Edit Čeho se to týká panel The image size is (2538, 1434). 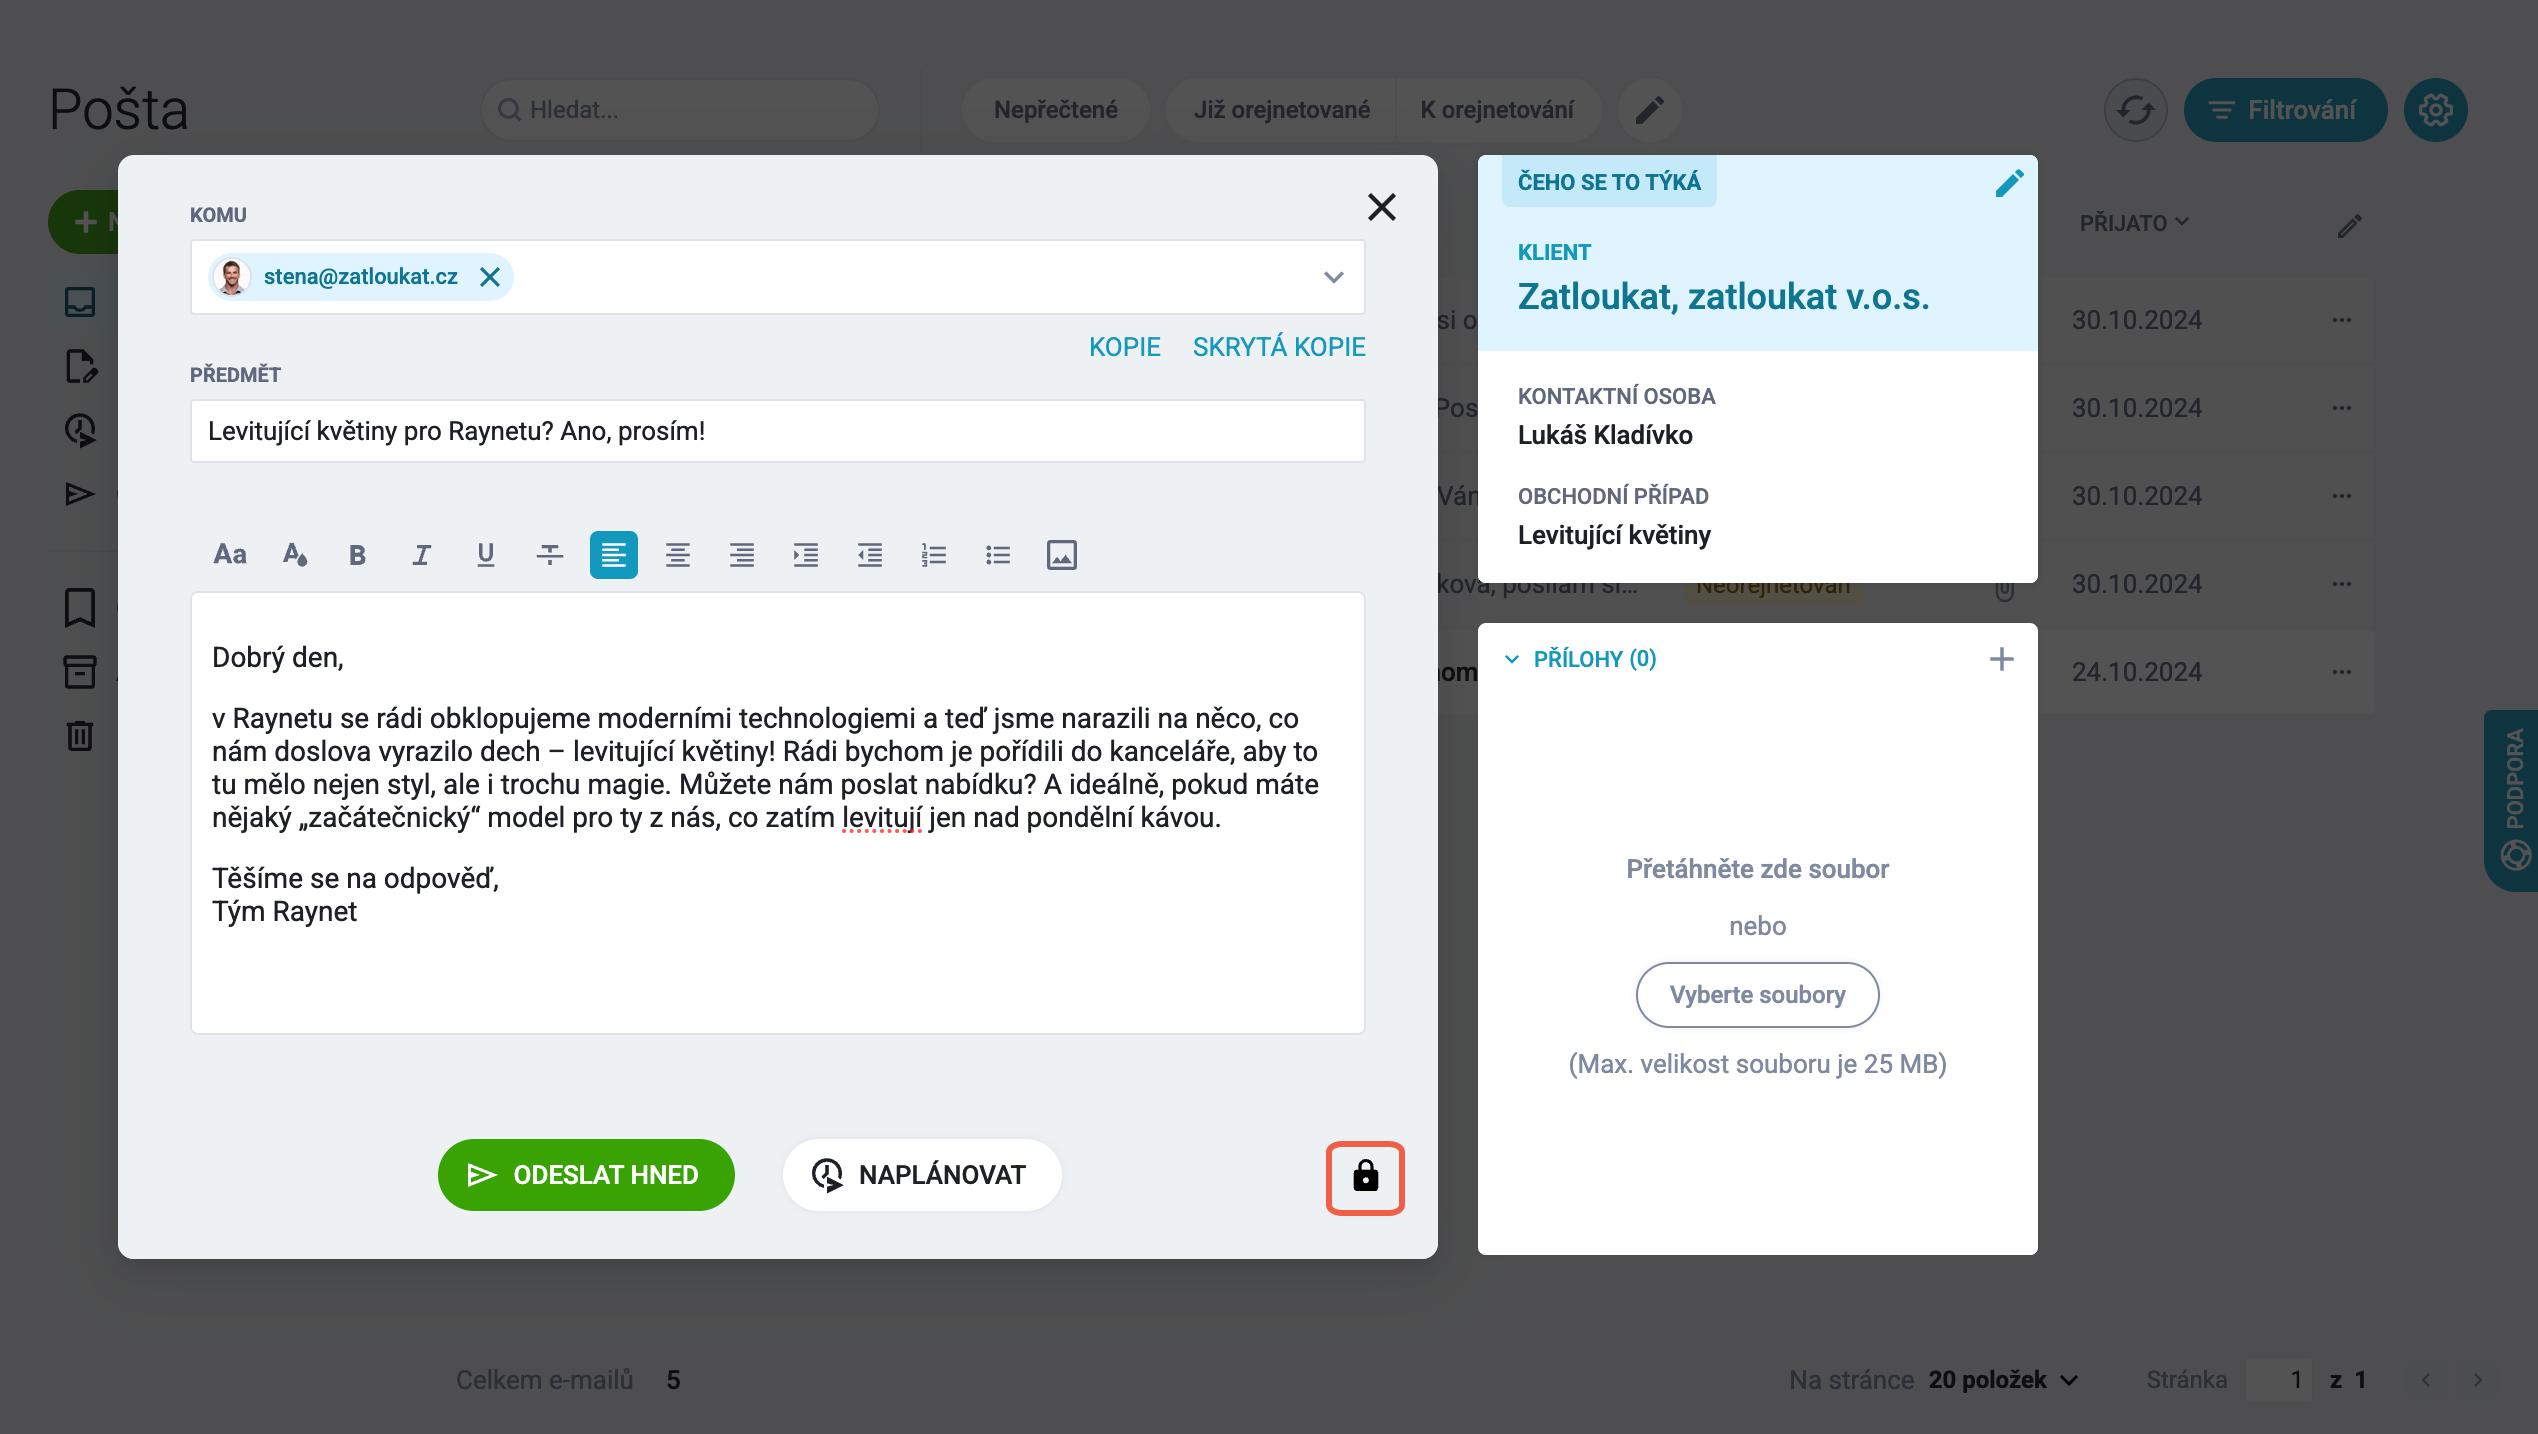(2009, 183)
